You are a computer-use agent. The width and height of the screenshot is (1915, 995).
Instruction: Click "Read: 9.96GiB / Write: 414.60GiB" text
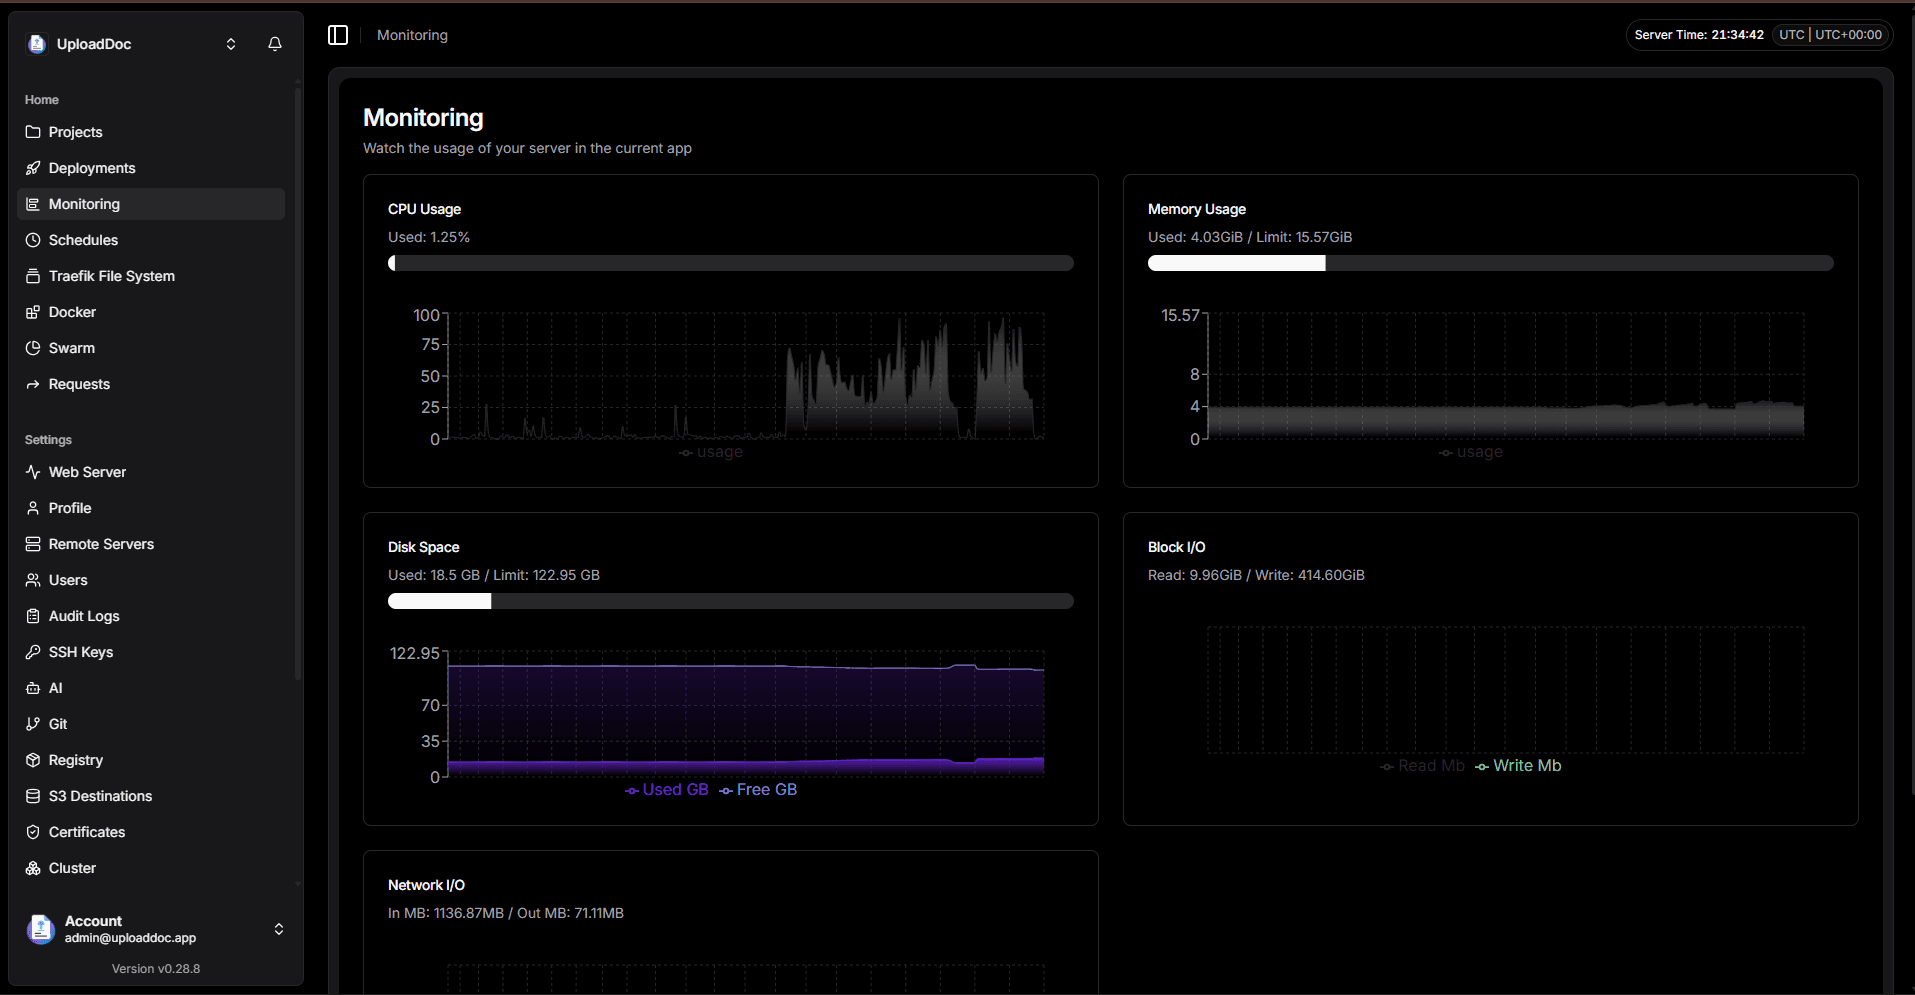[1256, 575]
